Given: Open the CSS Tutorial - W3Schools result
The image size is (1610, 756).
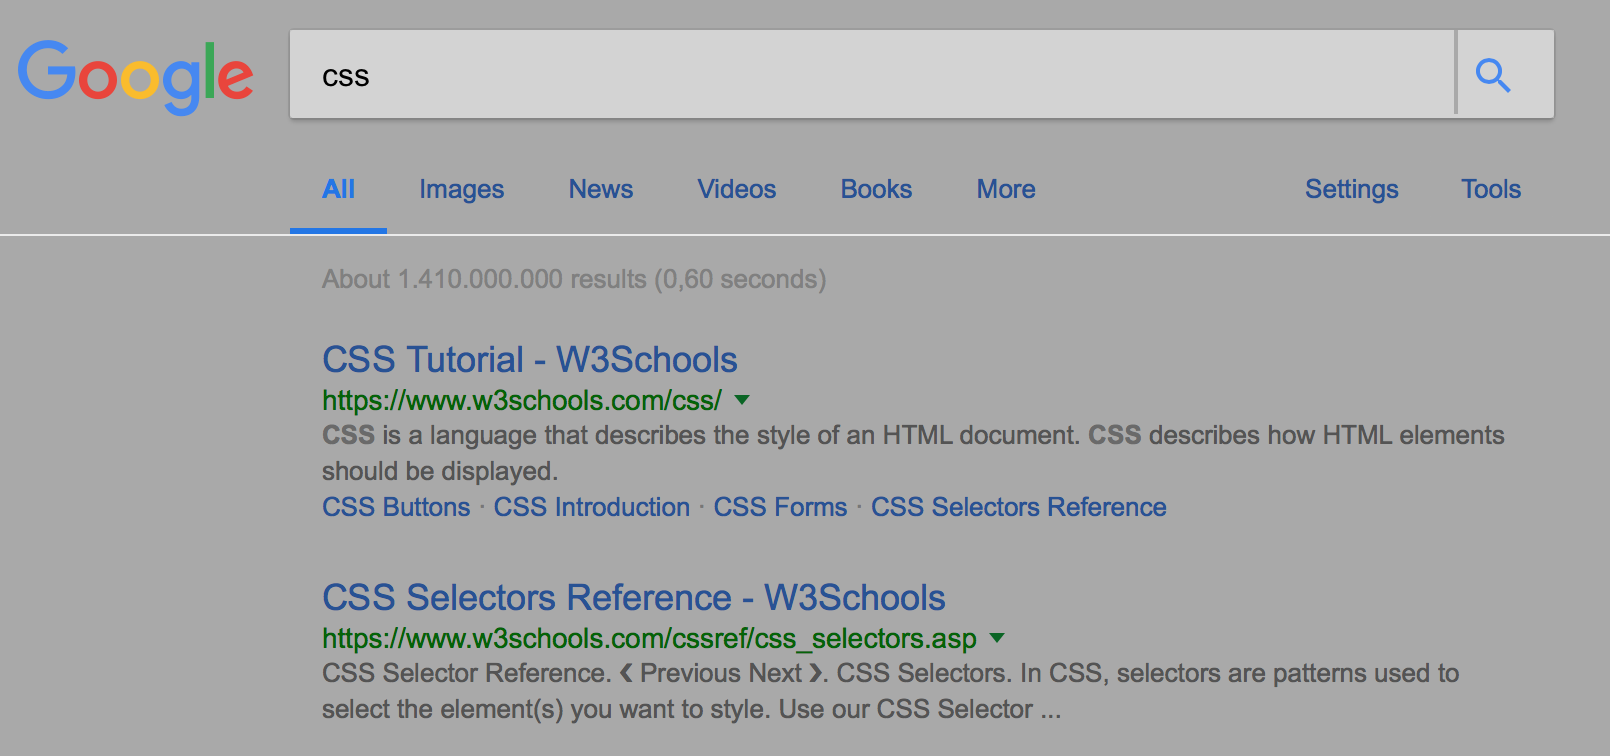Looking at the screenshot, I should coord(530,360).
